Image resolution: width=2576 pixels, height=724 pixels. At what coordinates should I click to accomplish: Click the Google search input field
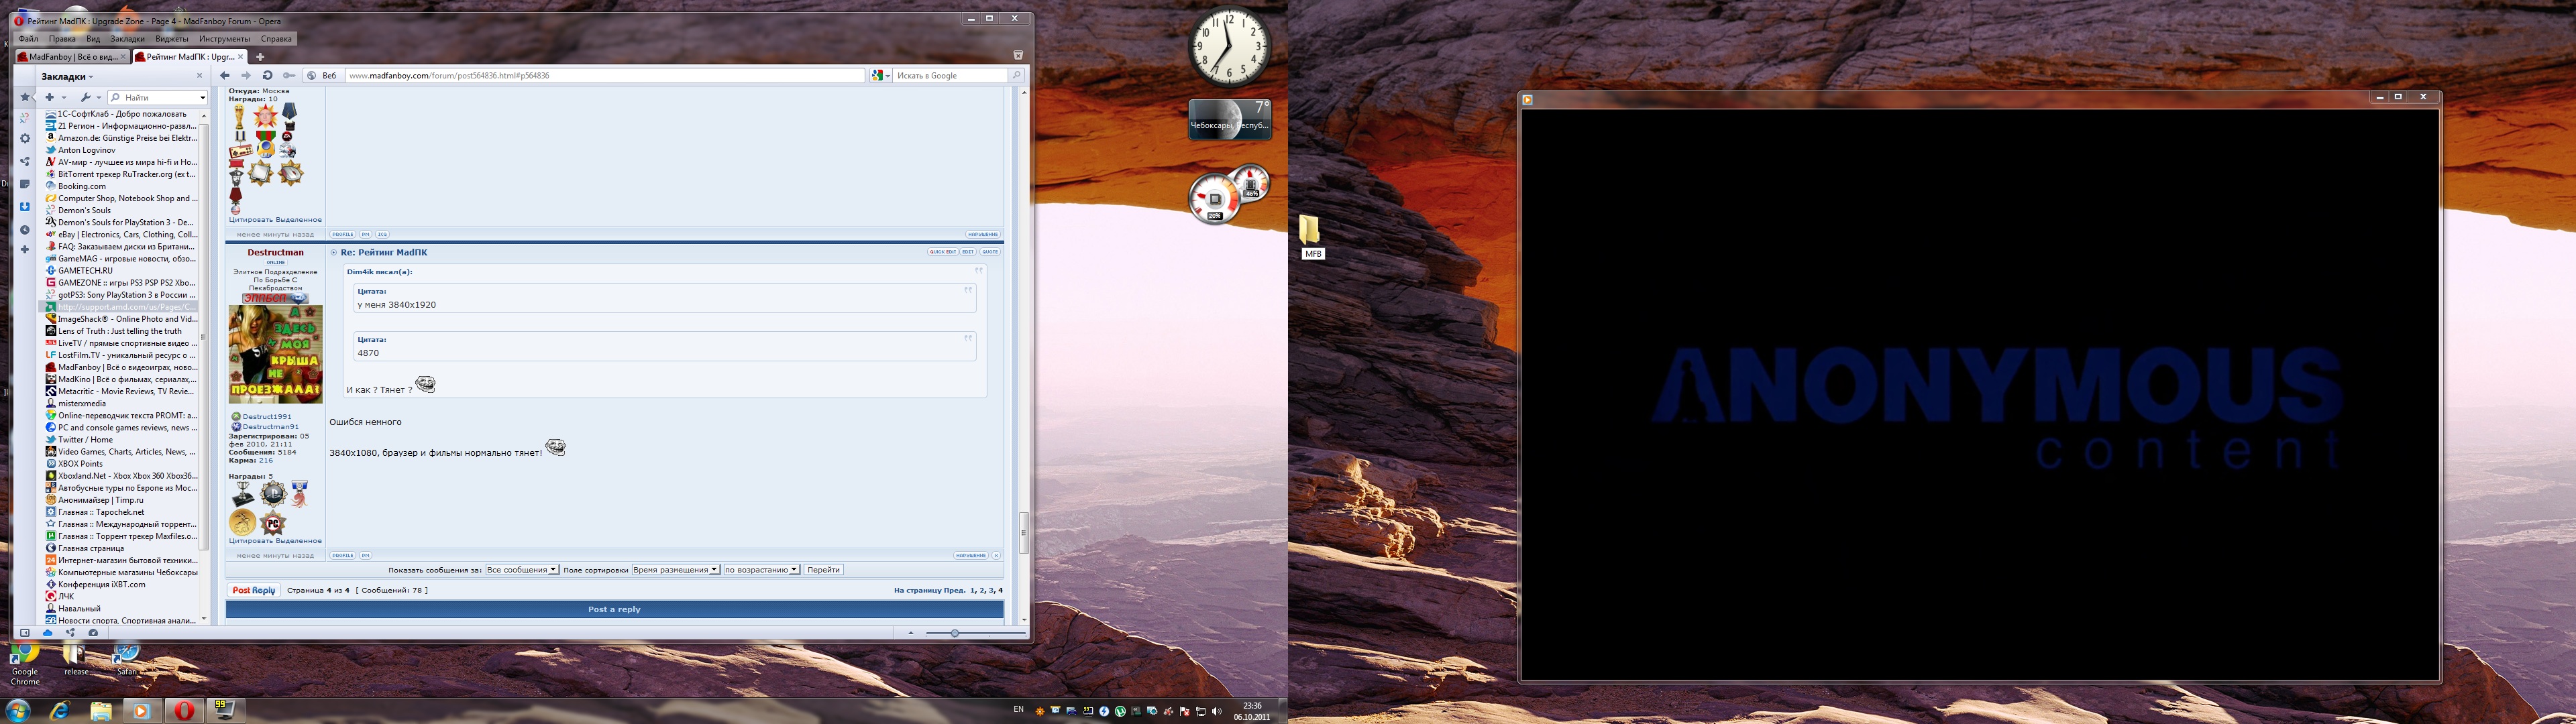(950, 76)
